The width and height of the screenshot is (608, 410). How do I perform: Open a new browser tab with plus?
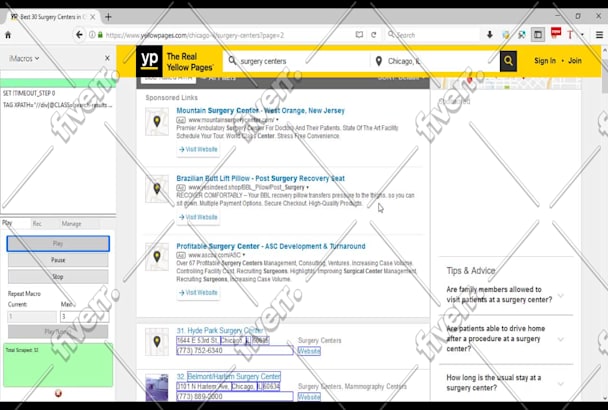(108, 17)
